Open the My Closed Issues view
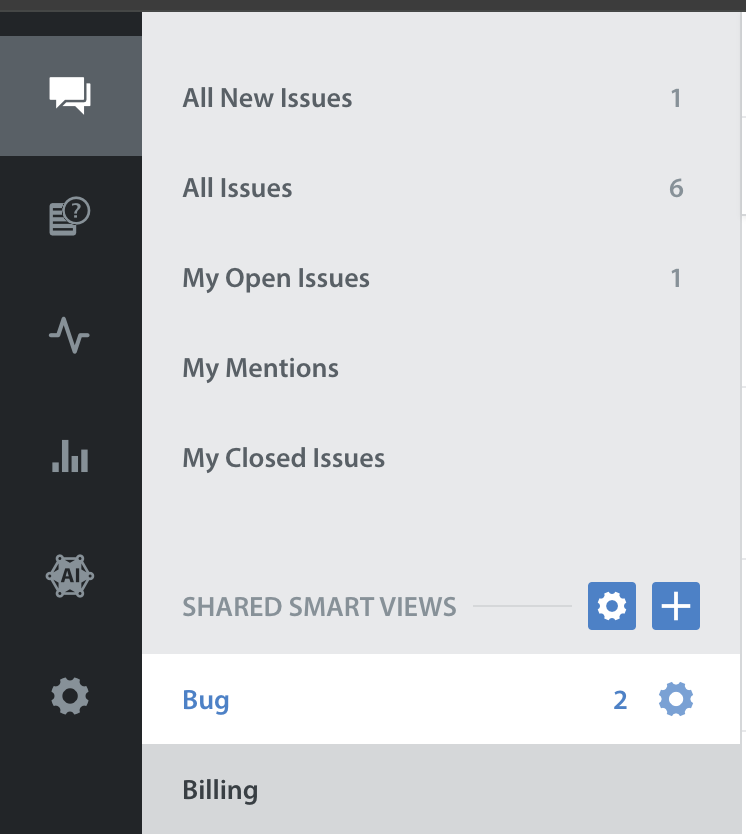Viewport: 746px width, 834px height. tap(441, 458)
